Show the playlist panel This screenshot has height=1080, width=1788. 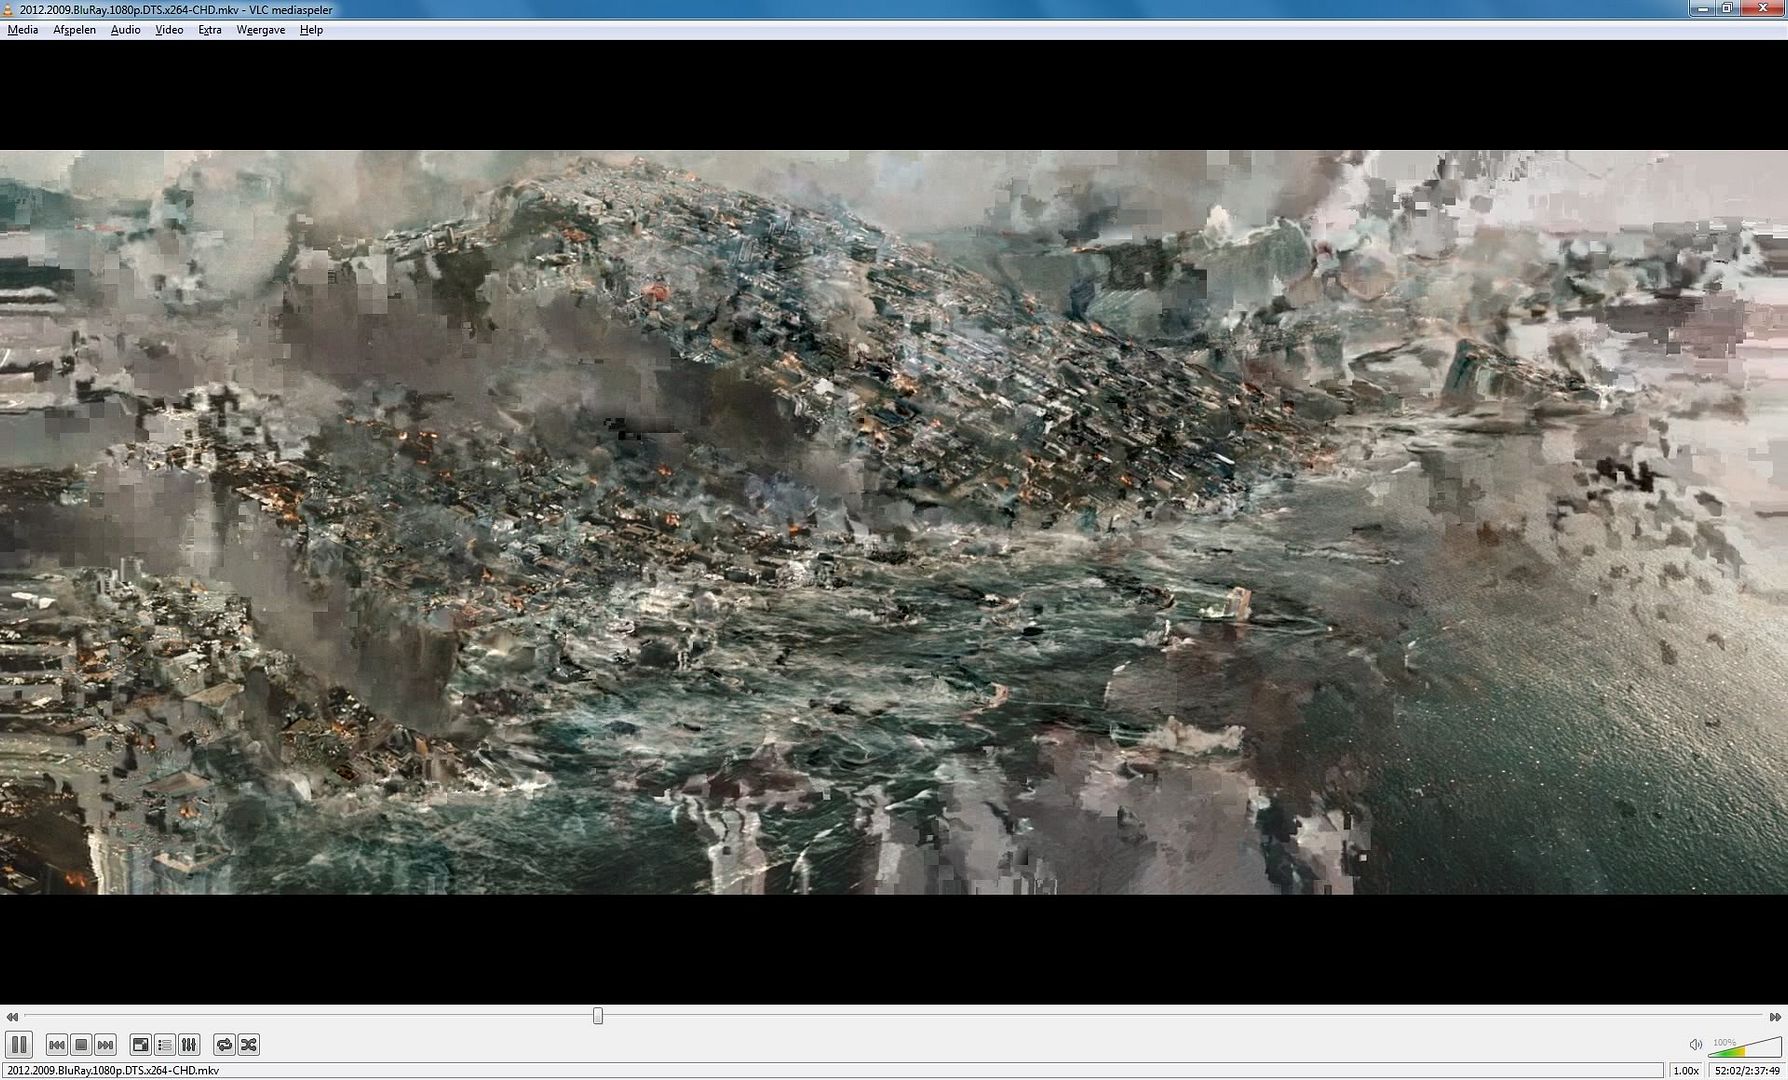tap(165, 1045)
